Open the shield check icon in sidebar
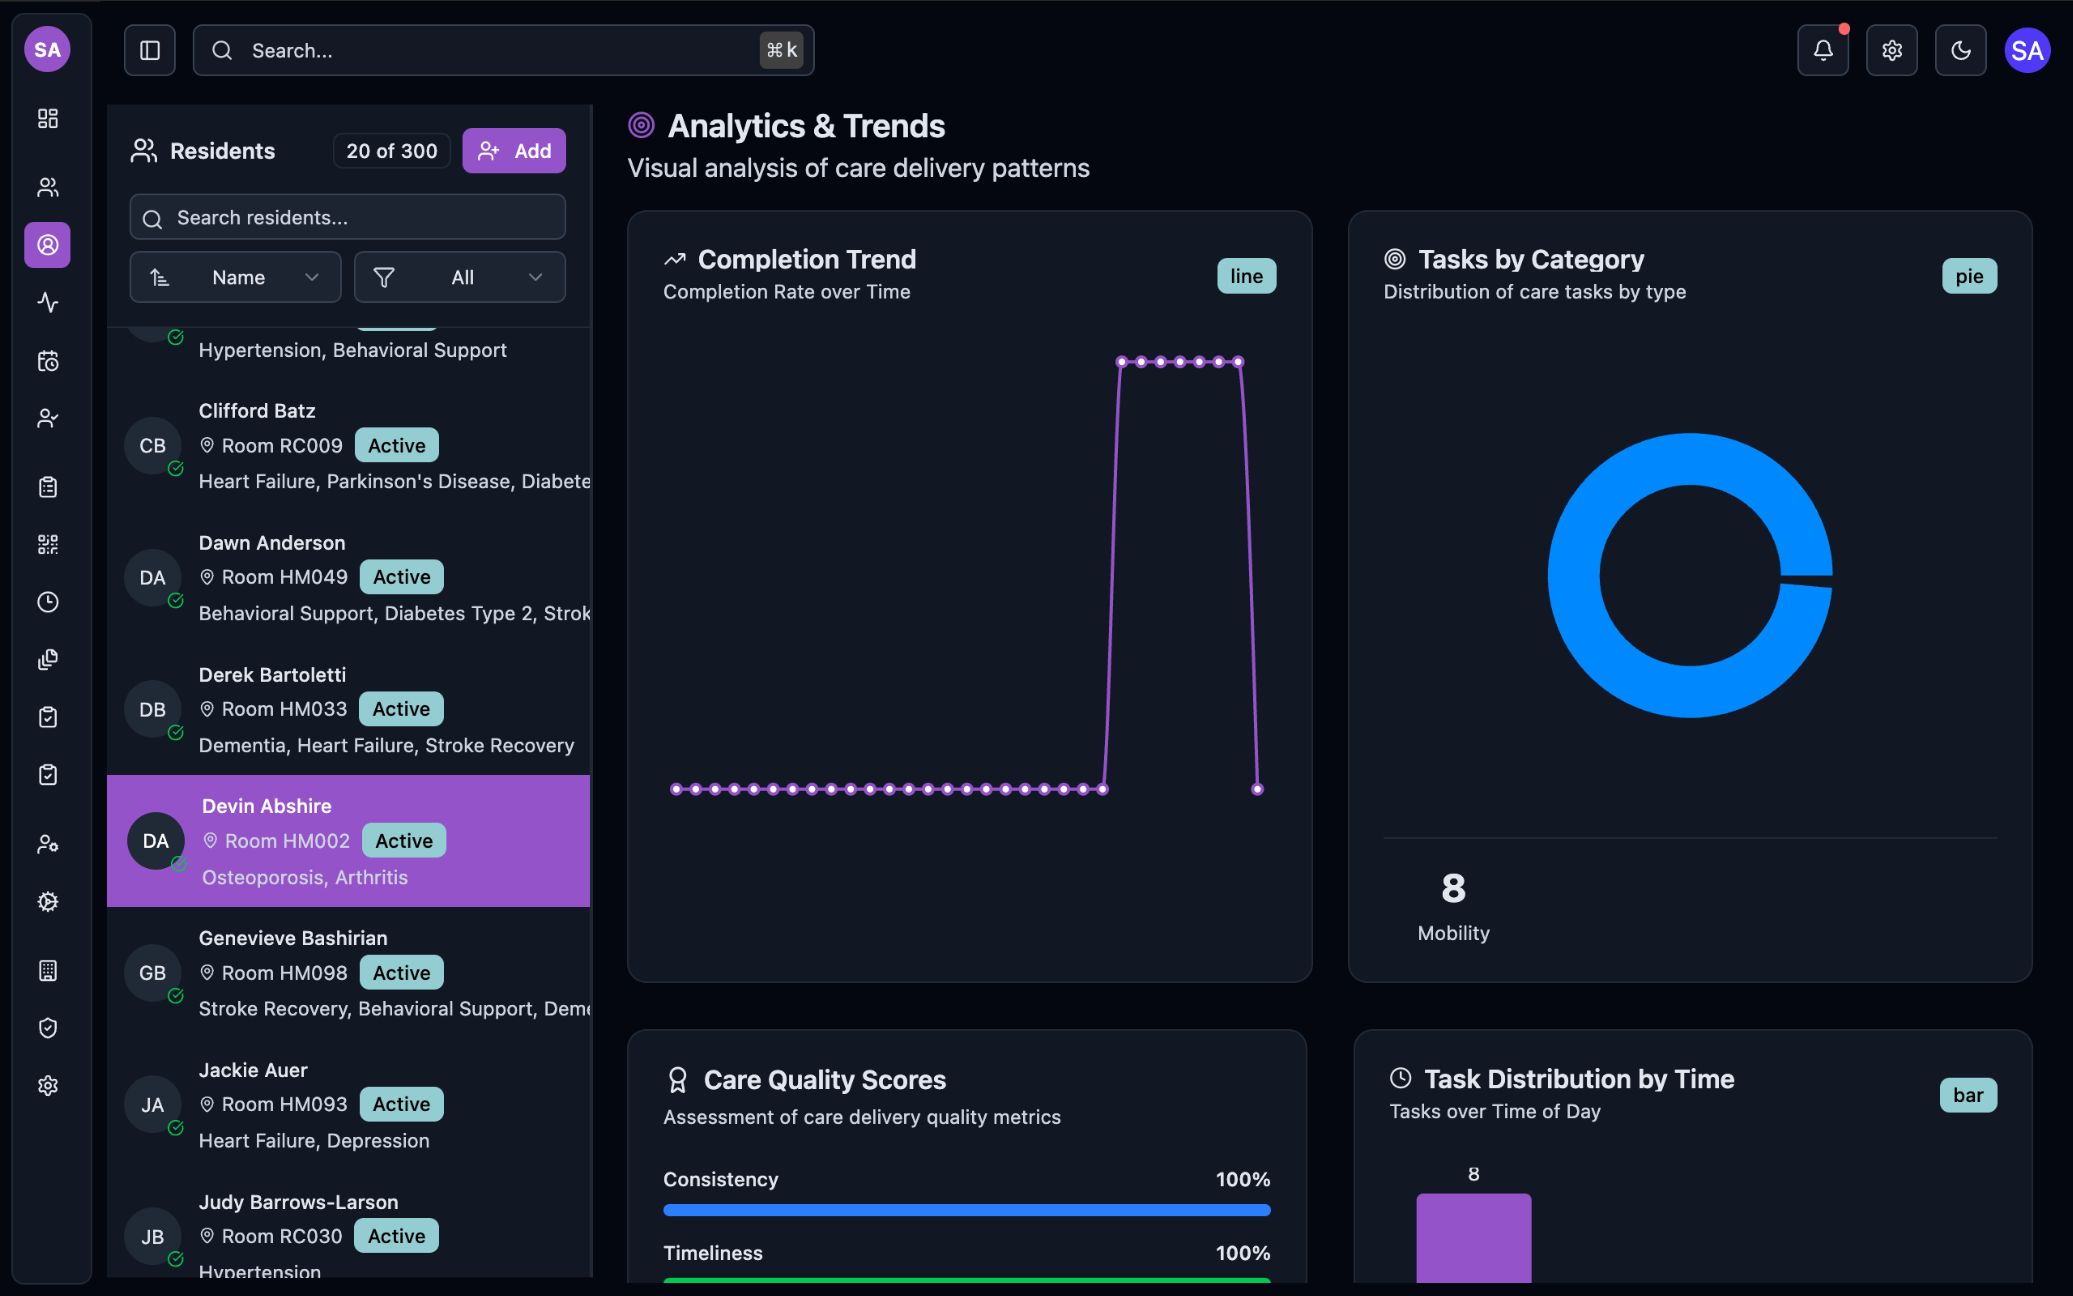The image size is (2073, 1296). pyautogui.click(x=47, y=1028)
